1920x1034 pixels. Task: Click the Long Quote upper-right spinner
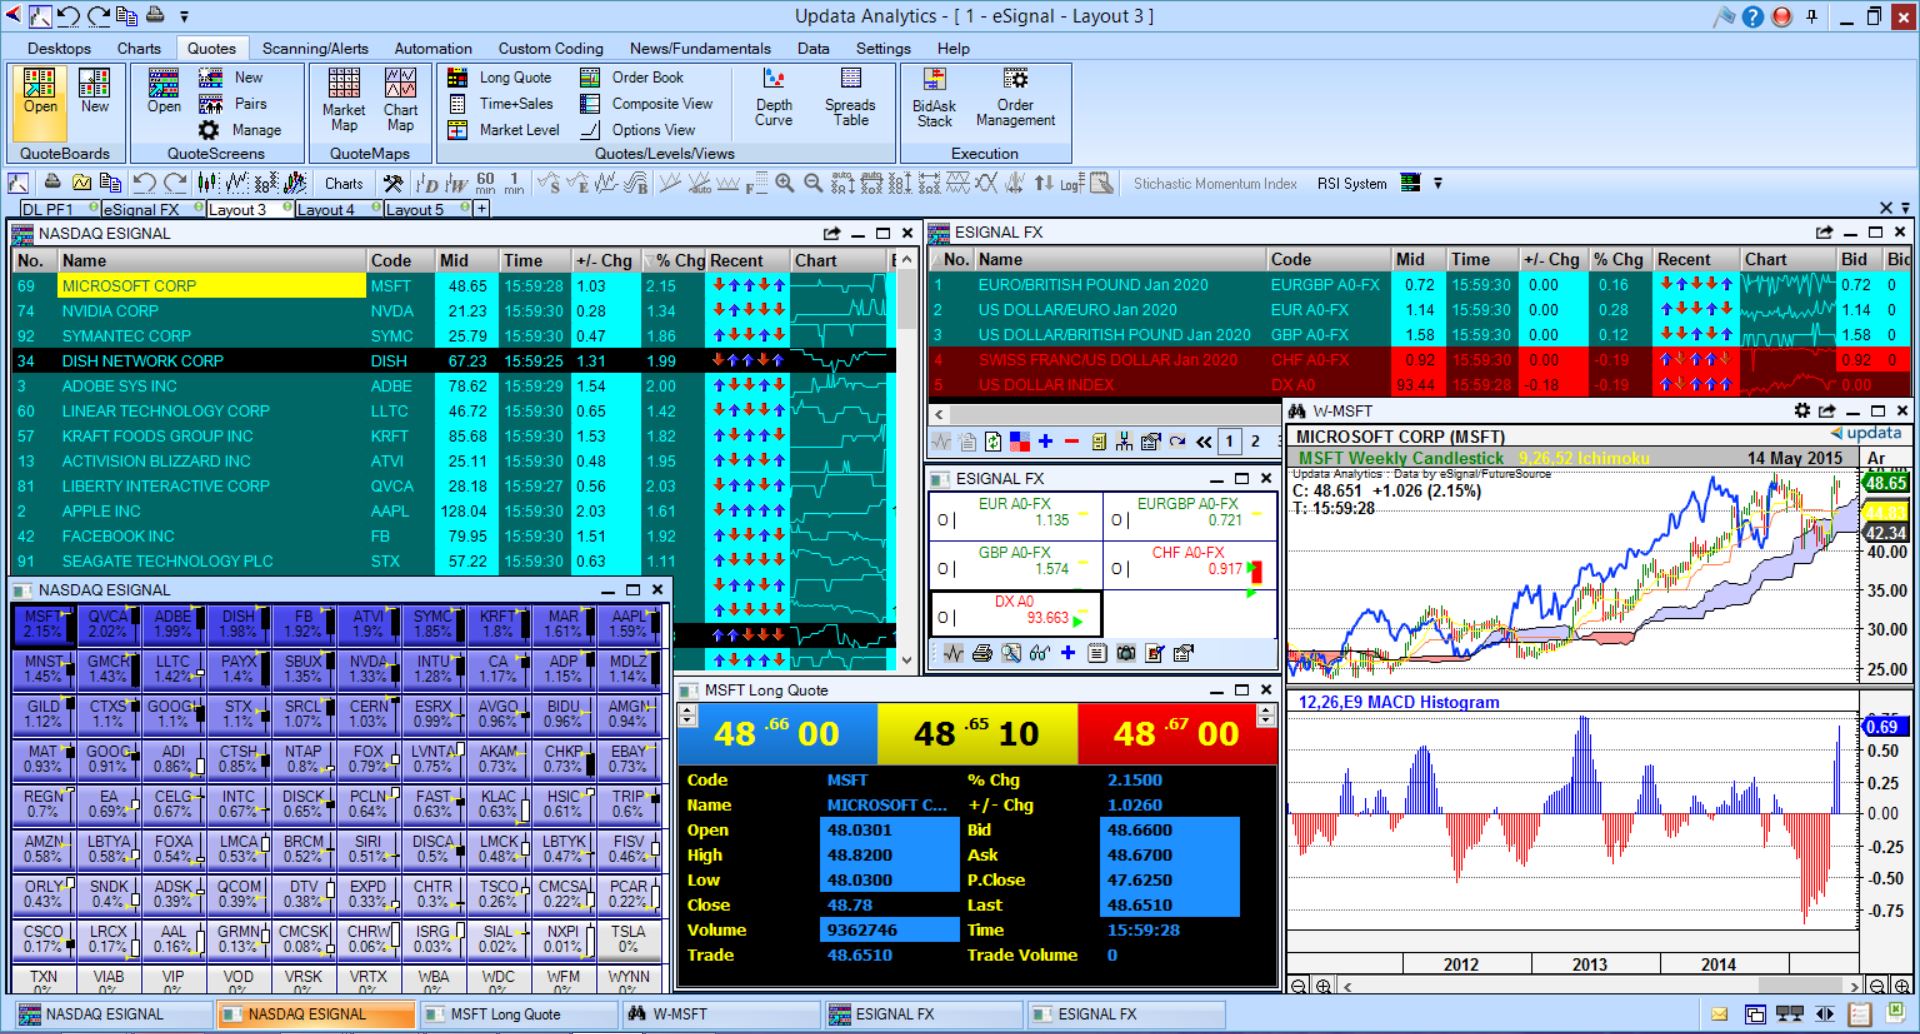pos(1266,715)
